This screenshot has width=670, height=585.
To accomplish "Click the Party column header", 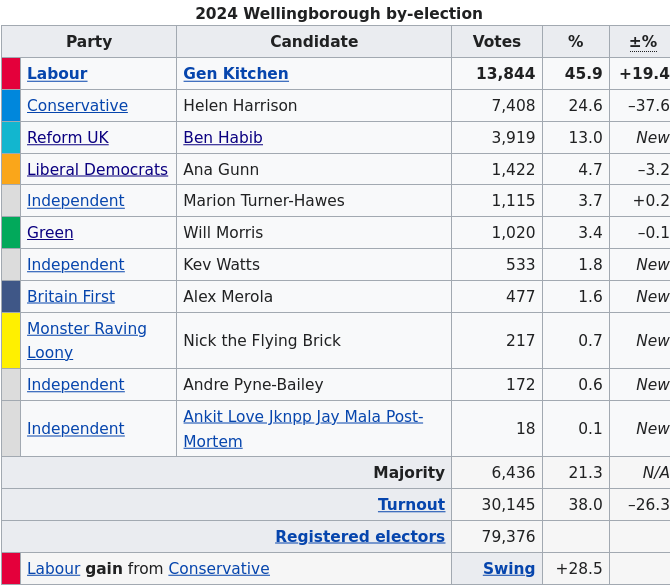I will (x=89, y=41).
